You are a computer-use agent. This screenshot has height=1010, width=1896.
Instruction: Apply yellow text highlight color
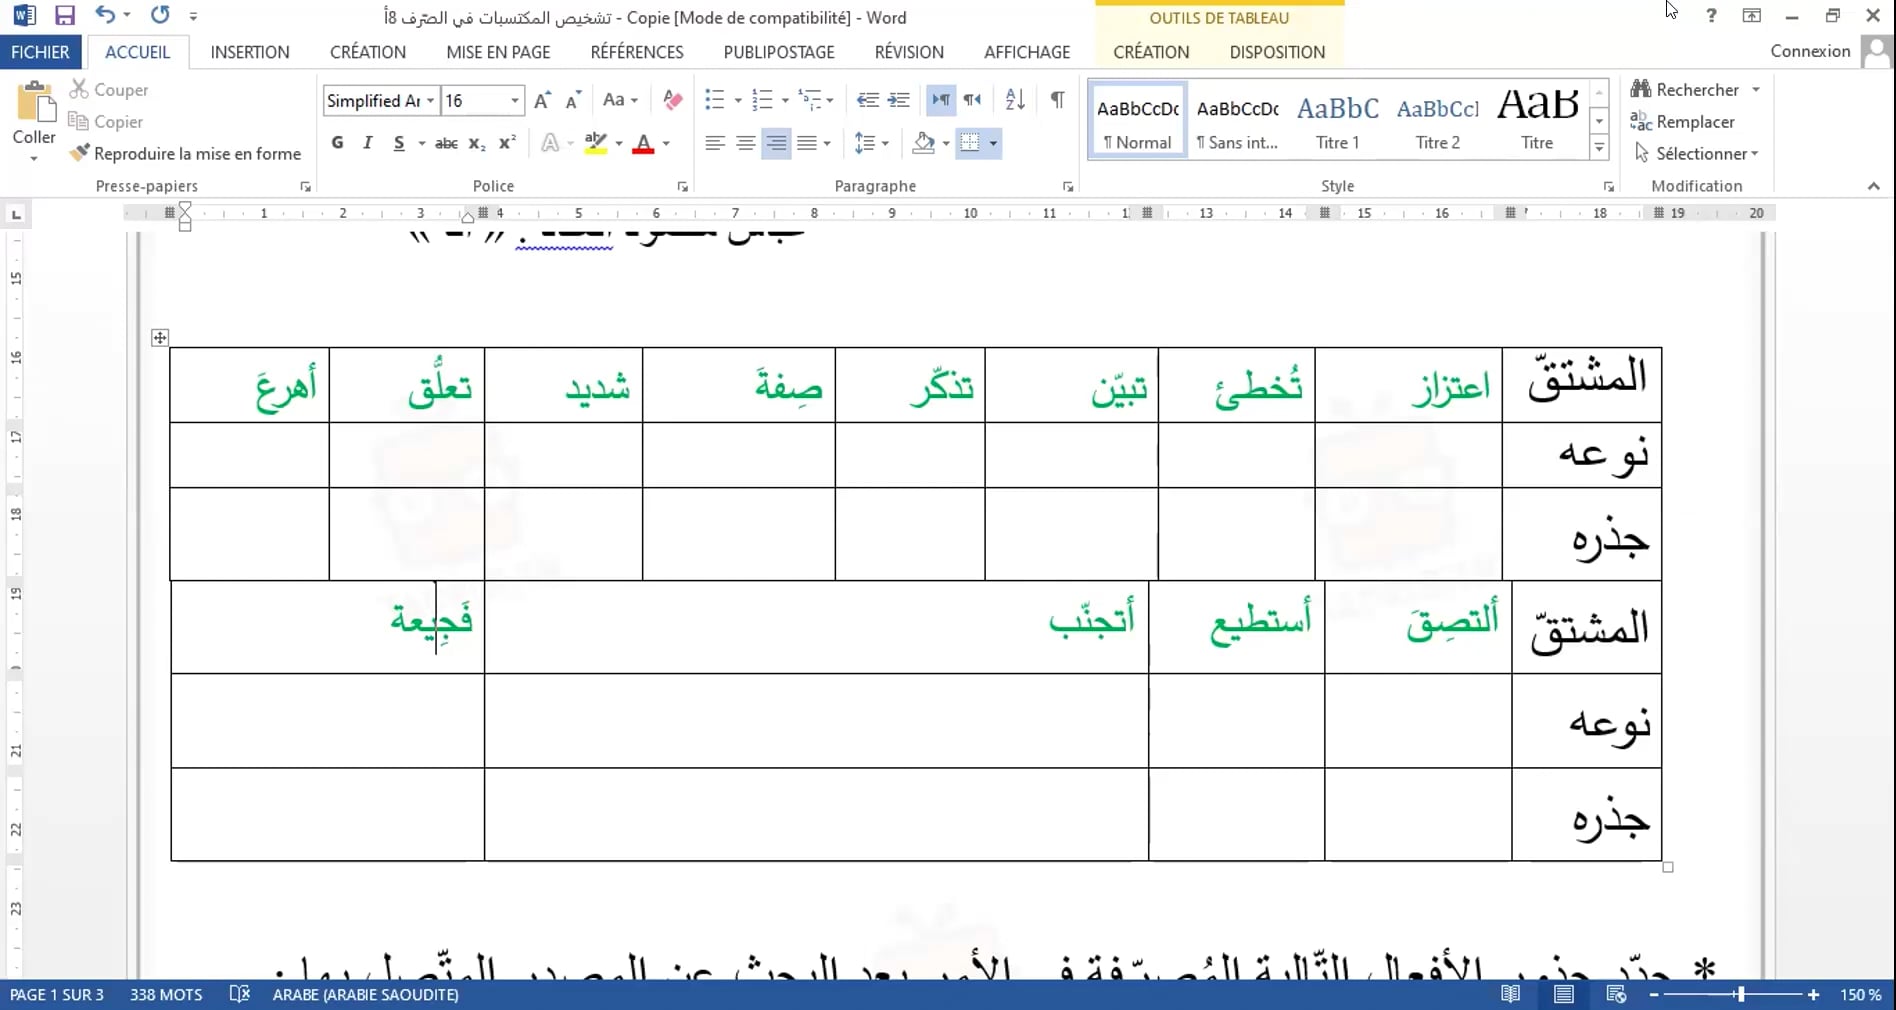click(596, 143)
